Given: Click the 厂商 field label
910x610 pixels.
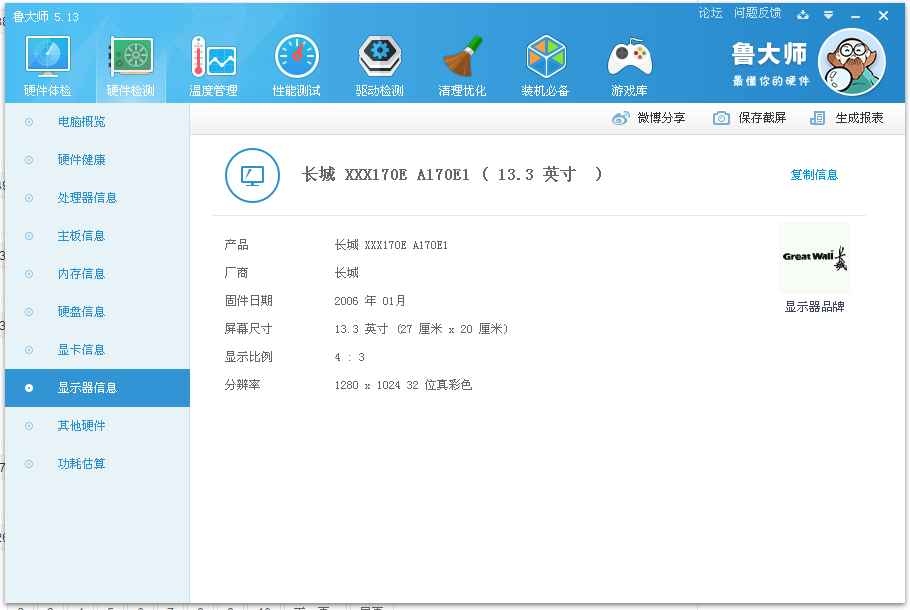Looking at the screenshot, I should pyautogui.click(x=236, y=273).
